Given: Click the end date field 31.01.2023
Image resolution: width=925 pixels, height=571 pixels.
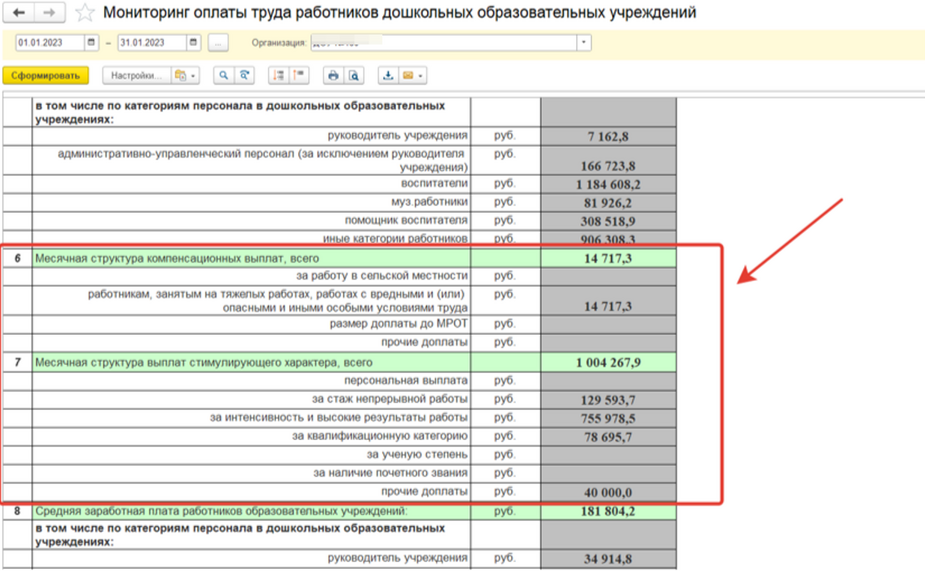Looking at the screenshot, I should 150,43.
